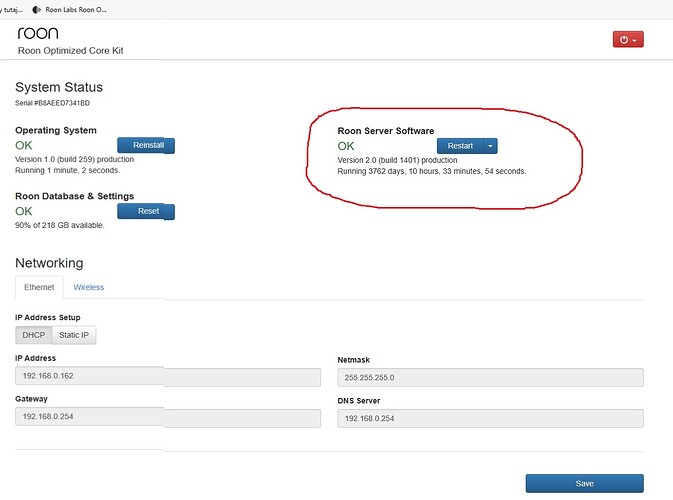Reset the Roon Database & Settings
The height and width of the screenshot is (500, 673).
coord(146,211)
